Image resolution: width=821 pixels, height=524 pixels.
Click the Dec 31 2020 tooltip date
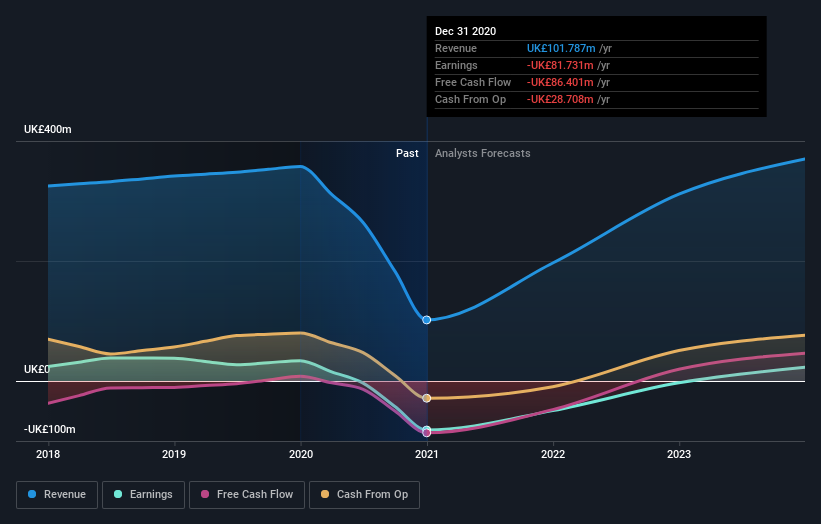[x=465, y=31]
